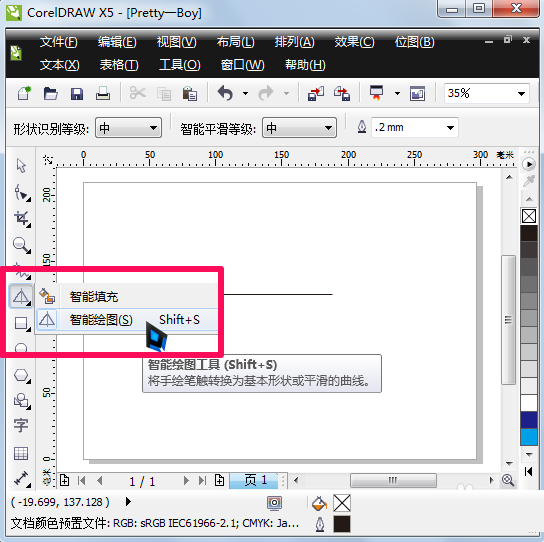Go to the first page button
This screenshot has height=542, width=544.
pos(82,481)
